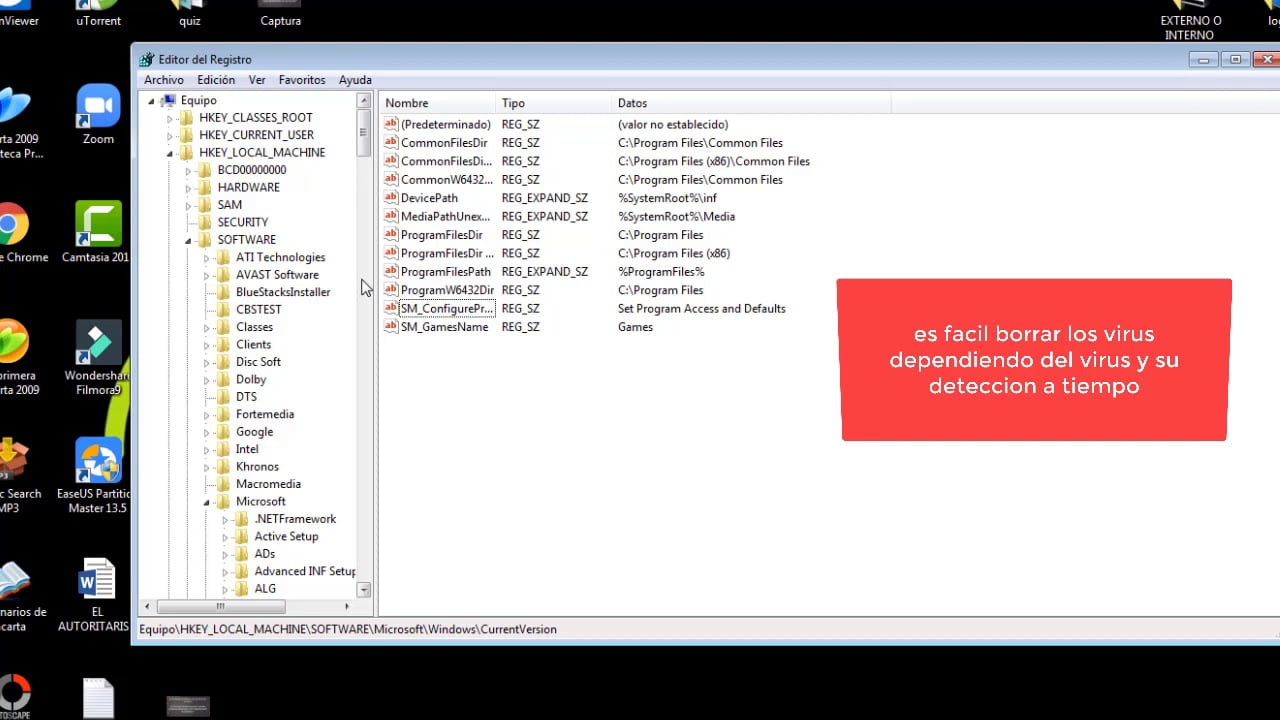Select the ADs folder icon
1280x720 pixels.
[x=241, y=554]
